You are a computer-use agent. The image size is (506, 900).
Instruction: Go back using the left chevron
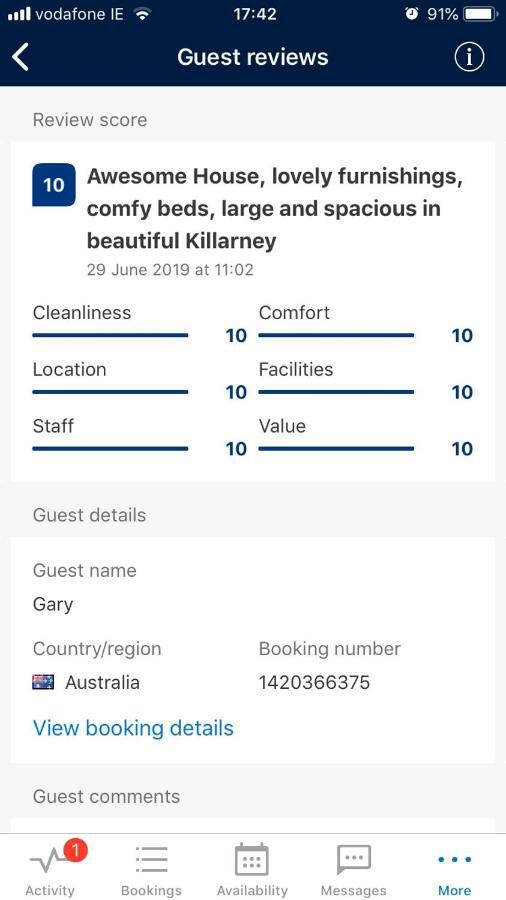coord(21,57)
